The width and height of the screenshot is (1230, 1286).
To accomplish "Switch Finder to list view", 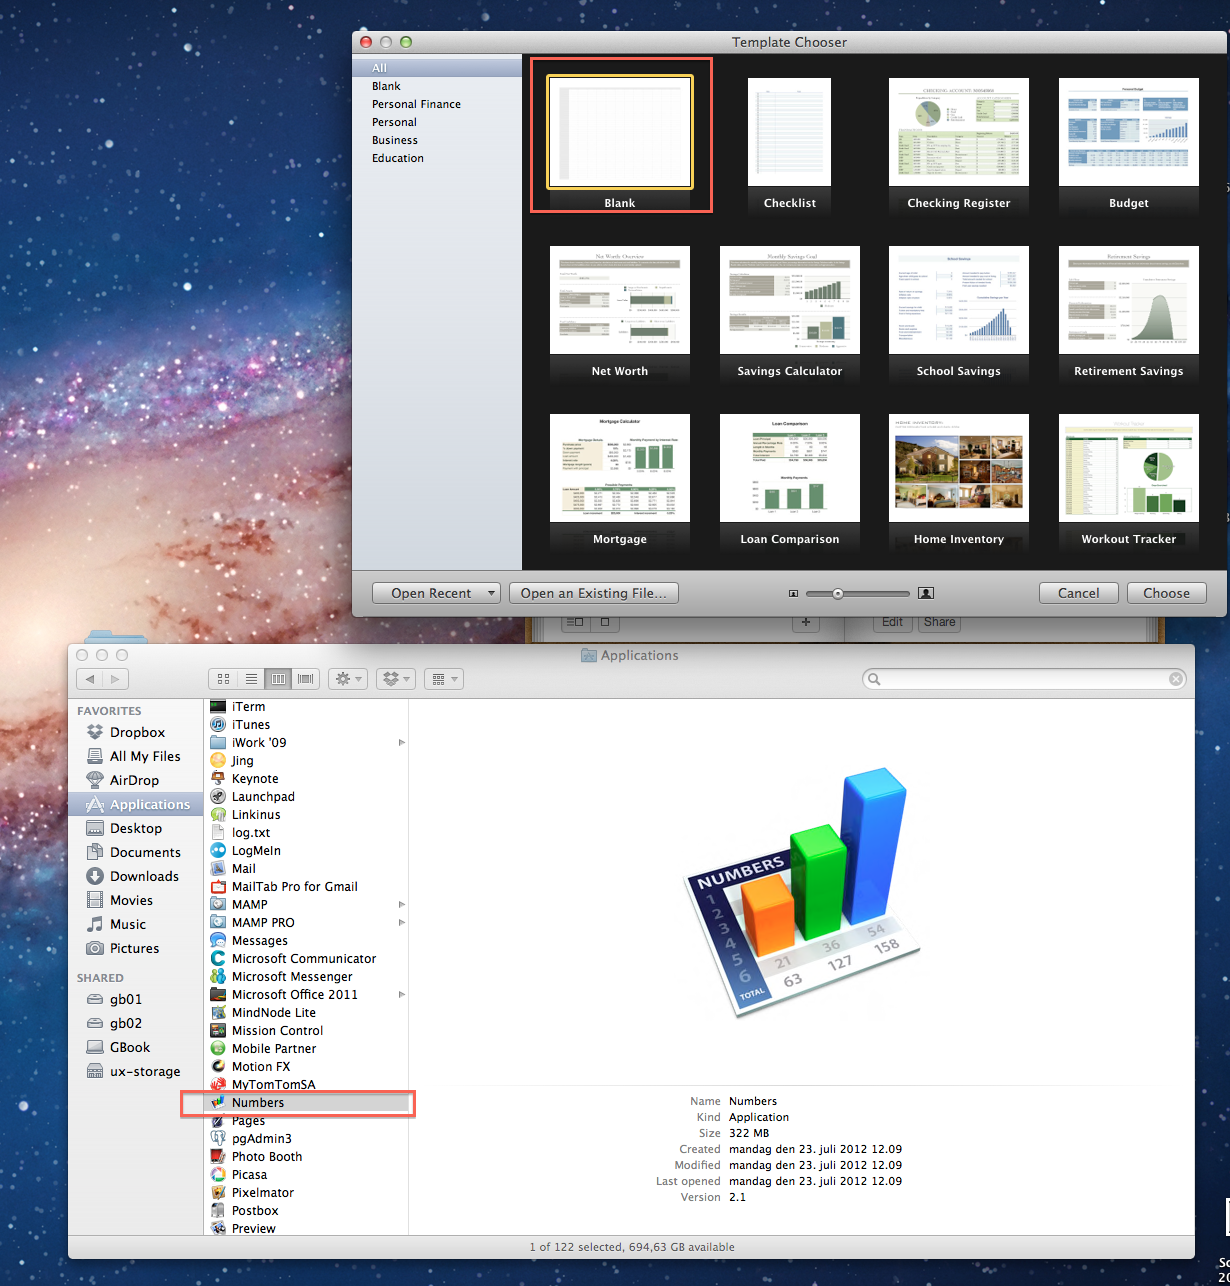I will coord(252,679).
